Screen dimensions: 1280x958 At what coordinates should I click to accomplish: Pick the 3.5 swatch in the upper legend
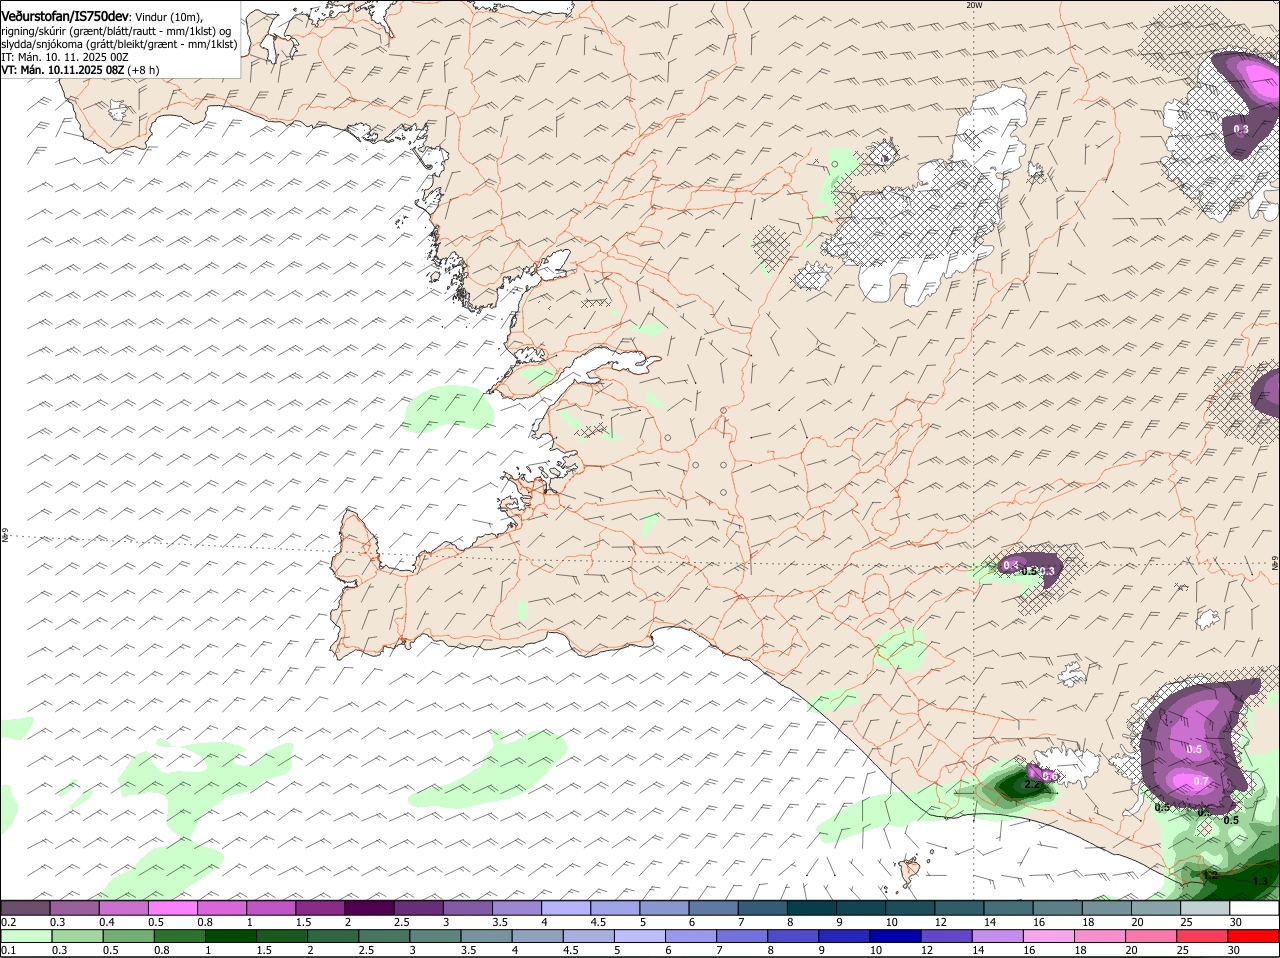pos(515,907)
